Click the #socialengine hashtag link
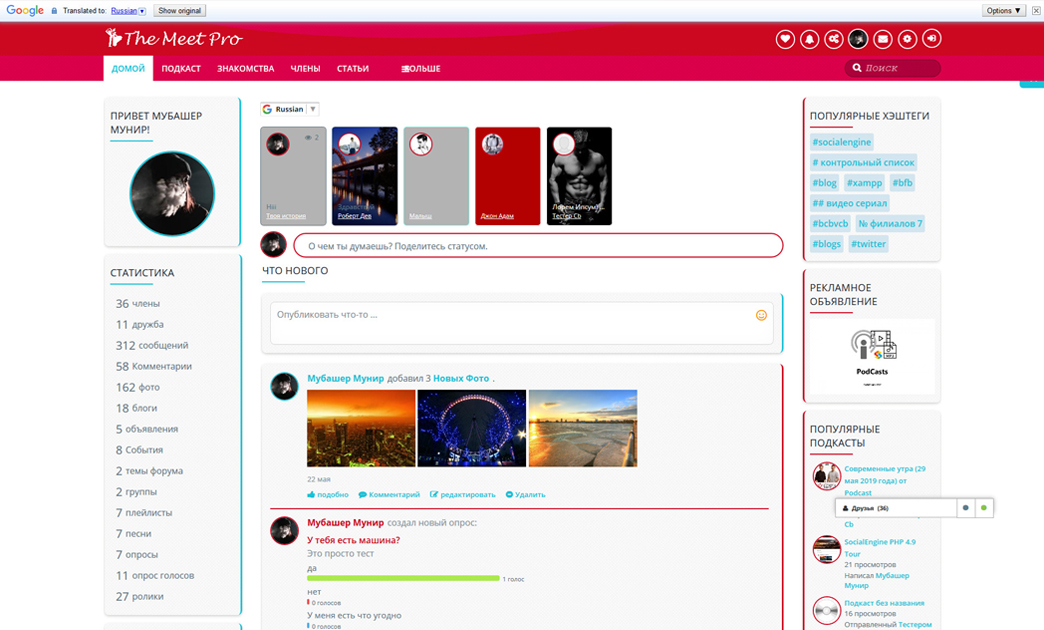 coord(841,142)
